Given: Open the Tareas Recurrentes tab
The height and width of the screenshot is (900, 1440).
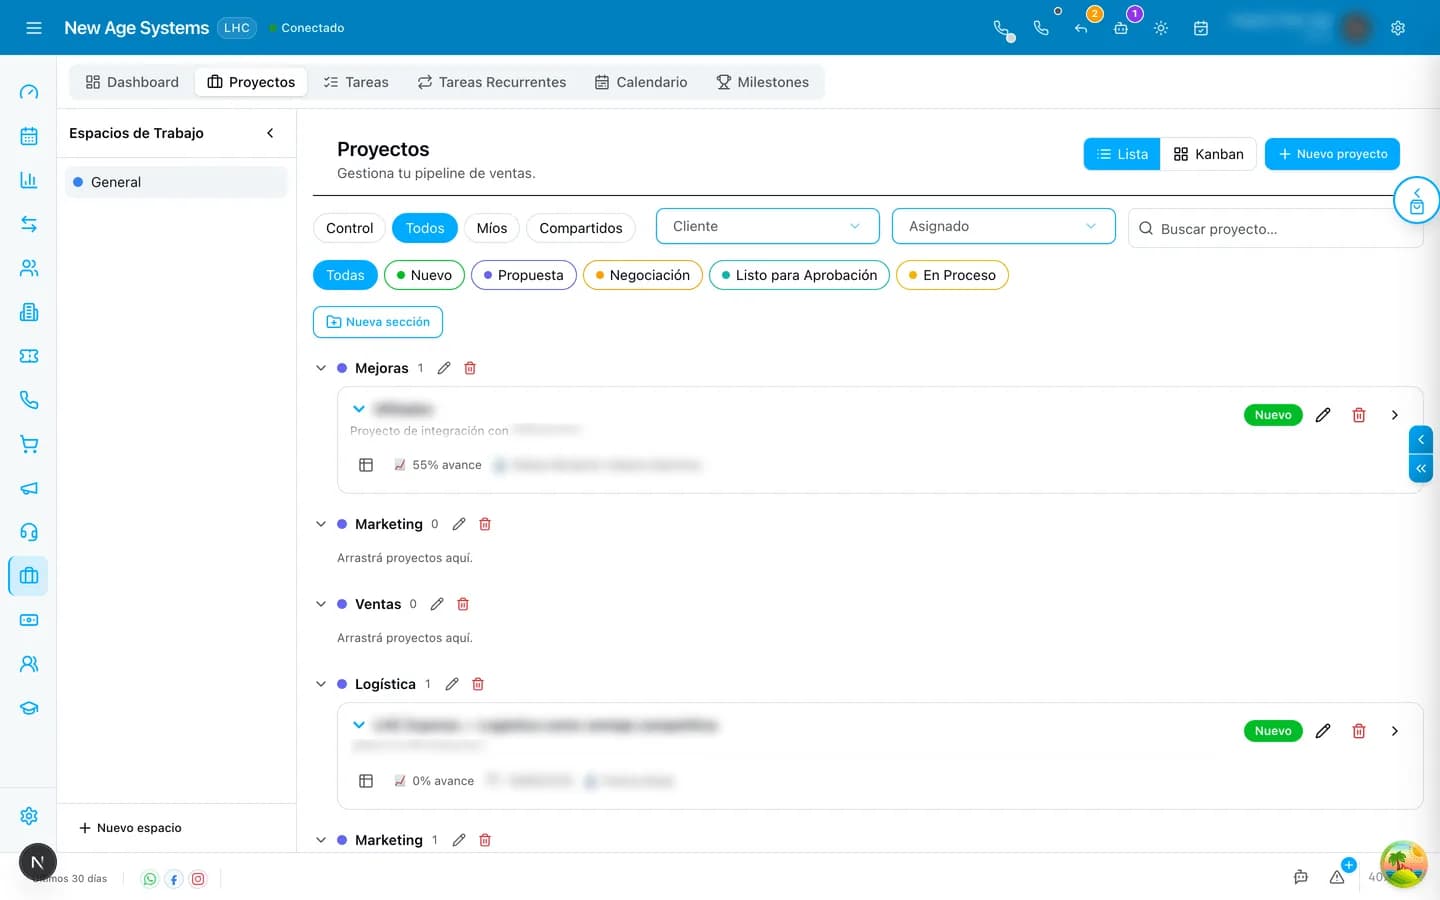Looking at the screenshot, I should pos(491,82).
